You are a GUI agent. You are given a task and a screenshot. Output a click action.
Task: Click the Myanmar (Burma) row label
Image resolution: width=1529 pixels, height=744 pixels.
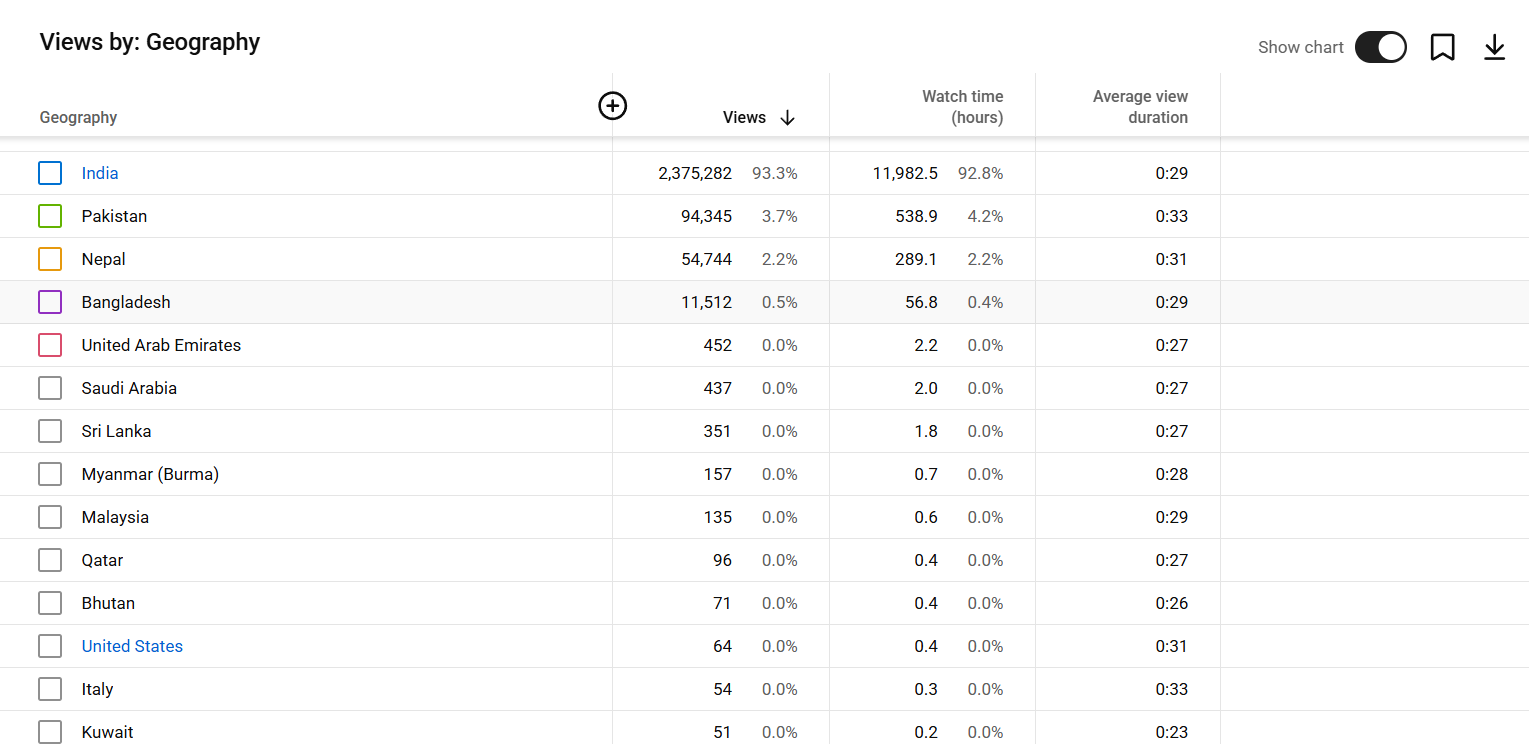[150, 474]
